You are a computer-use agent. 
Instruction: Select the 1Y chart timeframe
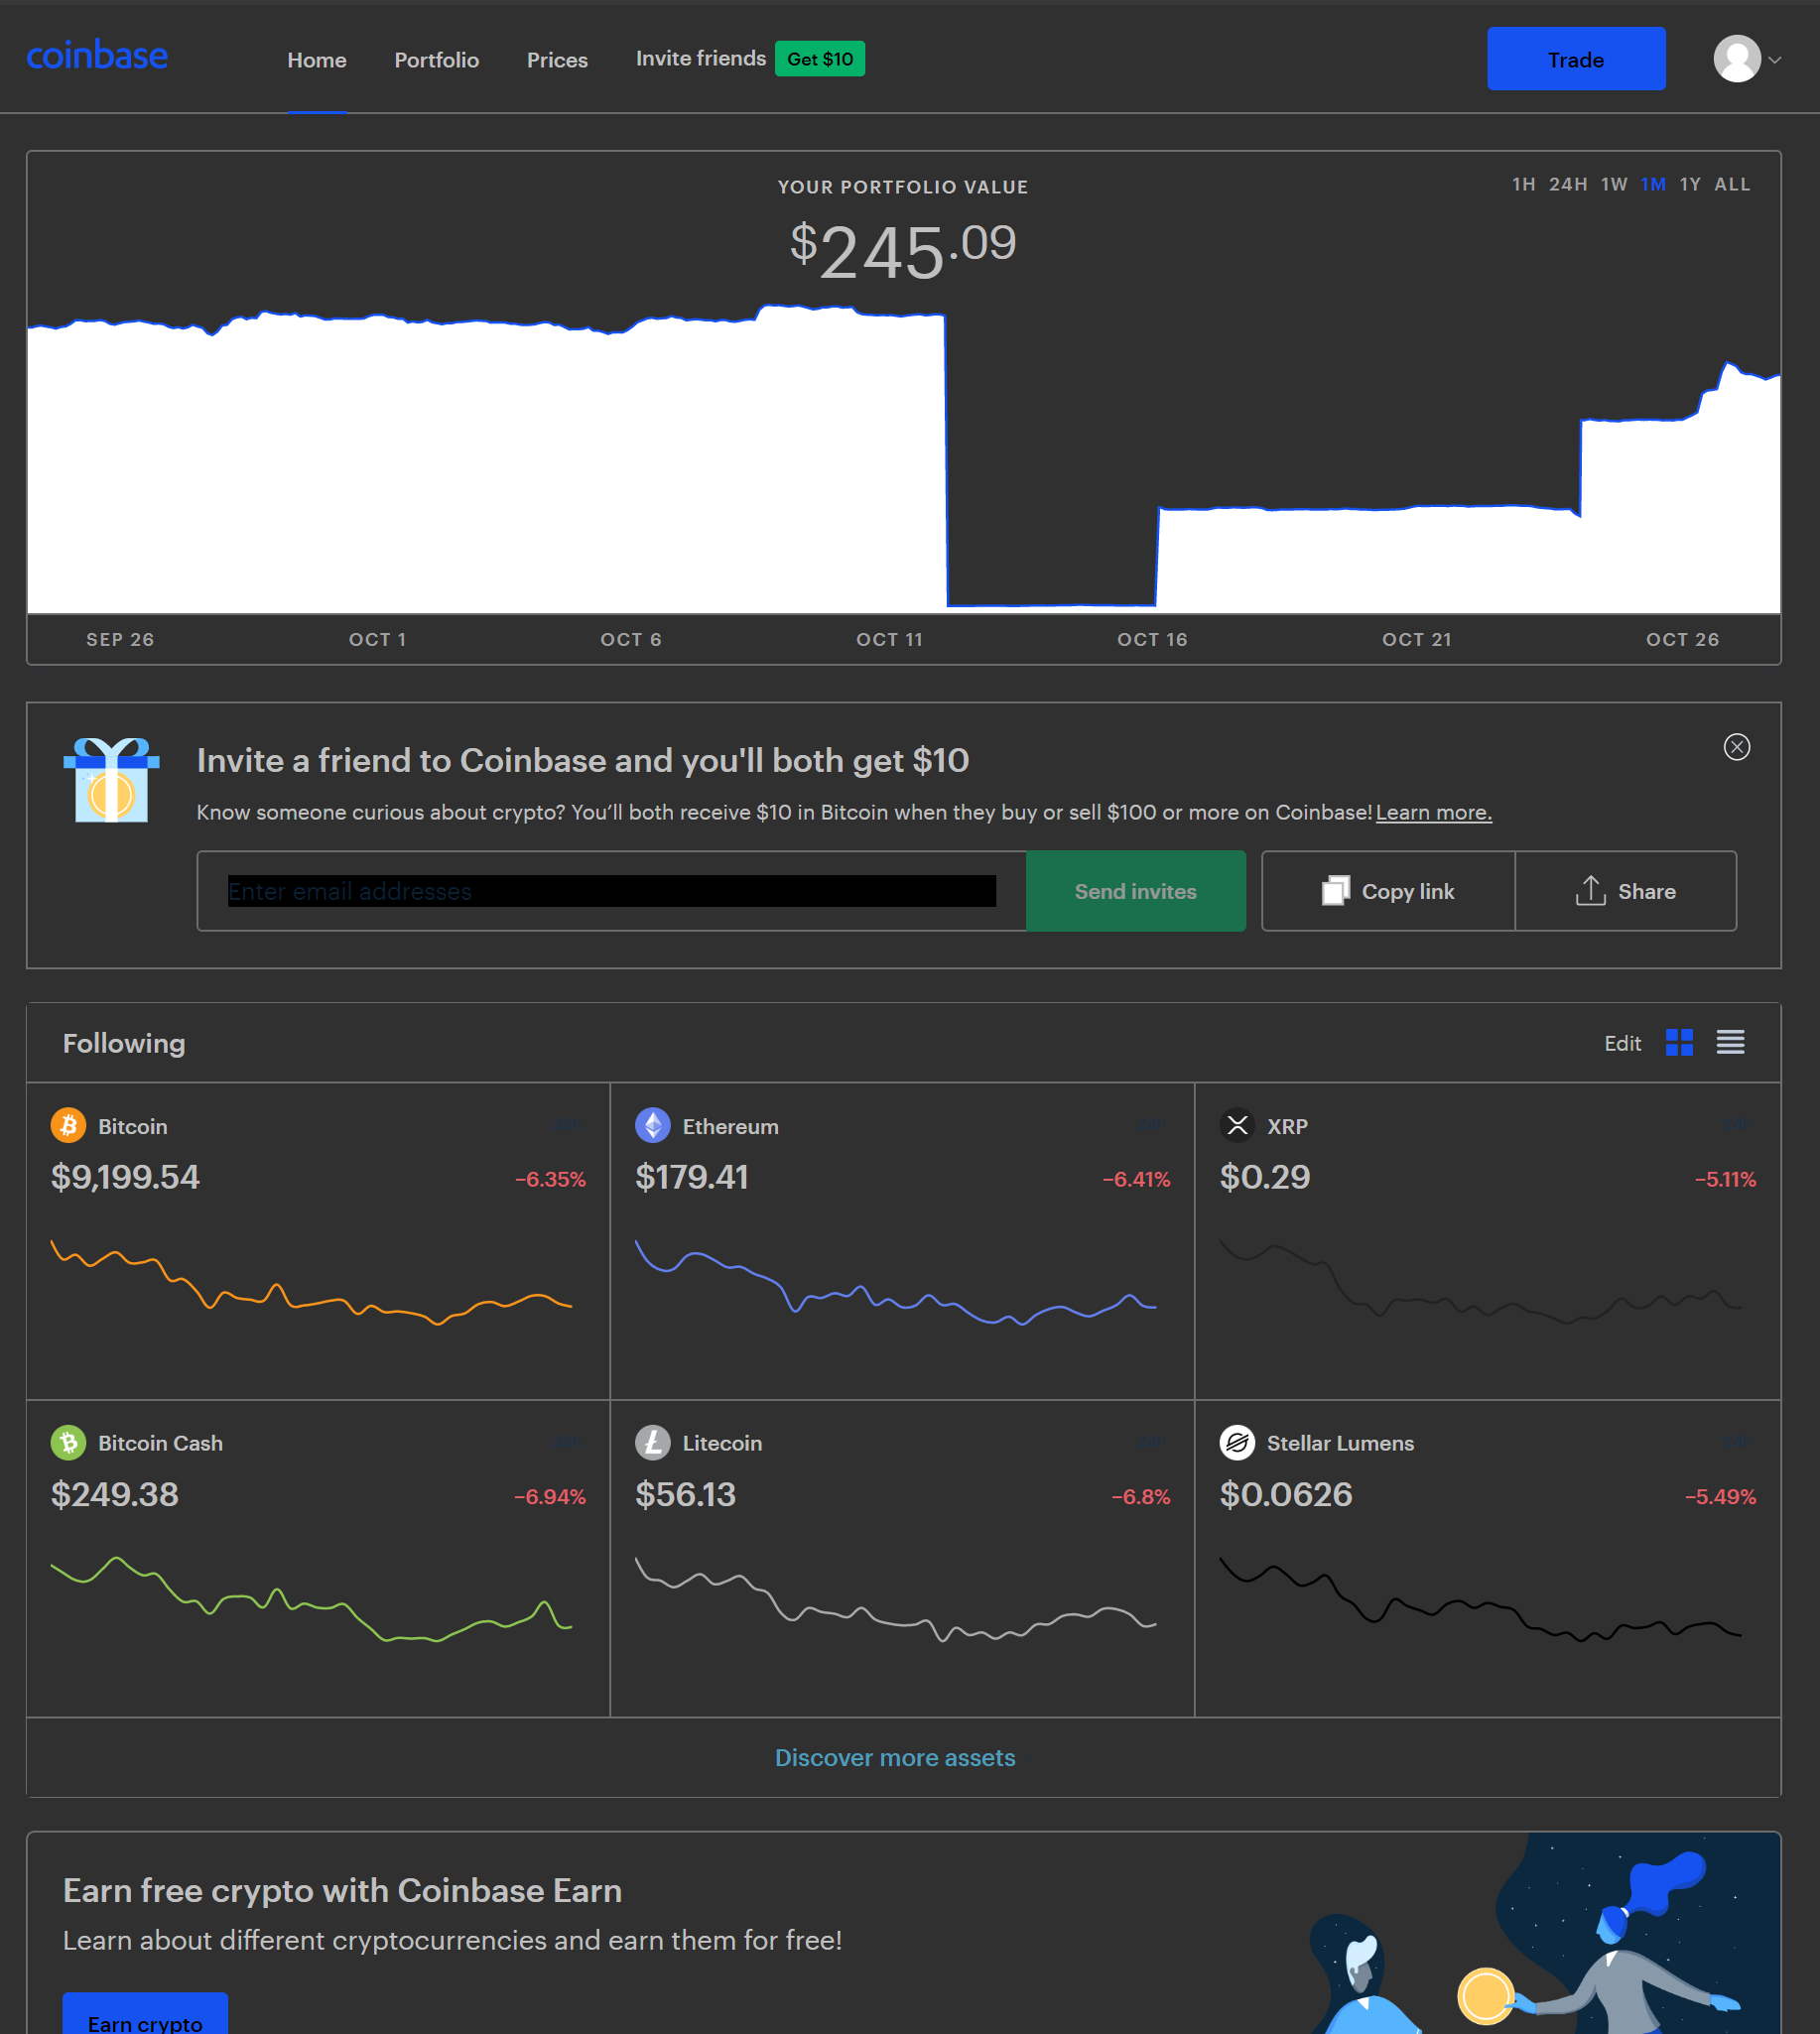click(1690, 184)
